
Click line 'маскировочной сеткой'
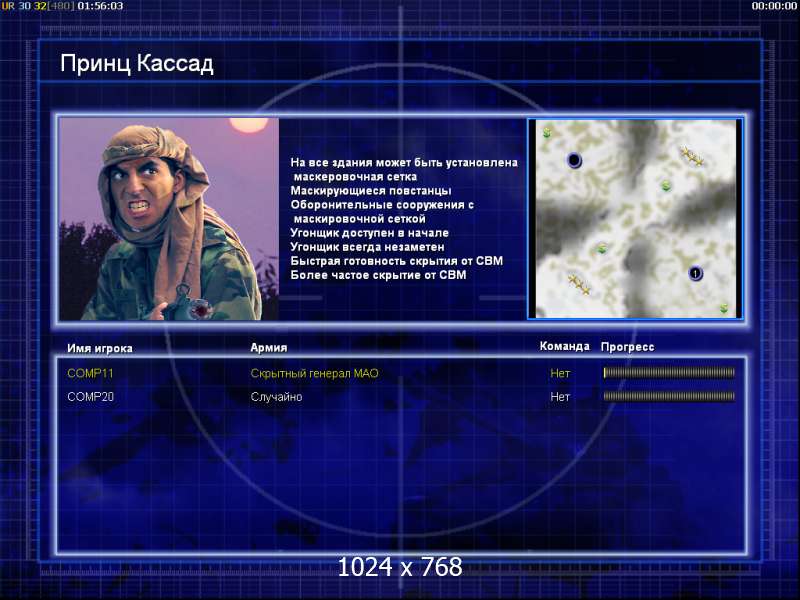(x=360, y=219)
